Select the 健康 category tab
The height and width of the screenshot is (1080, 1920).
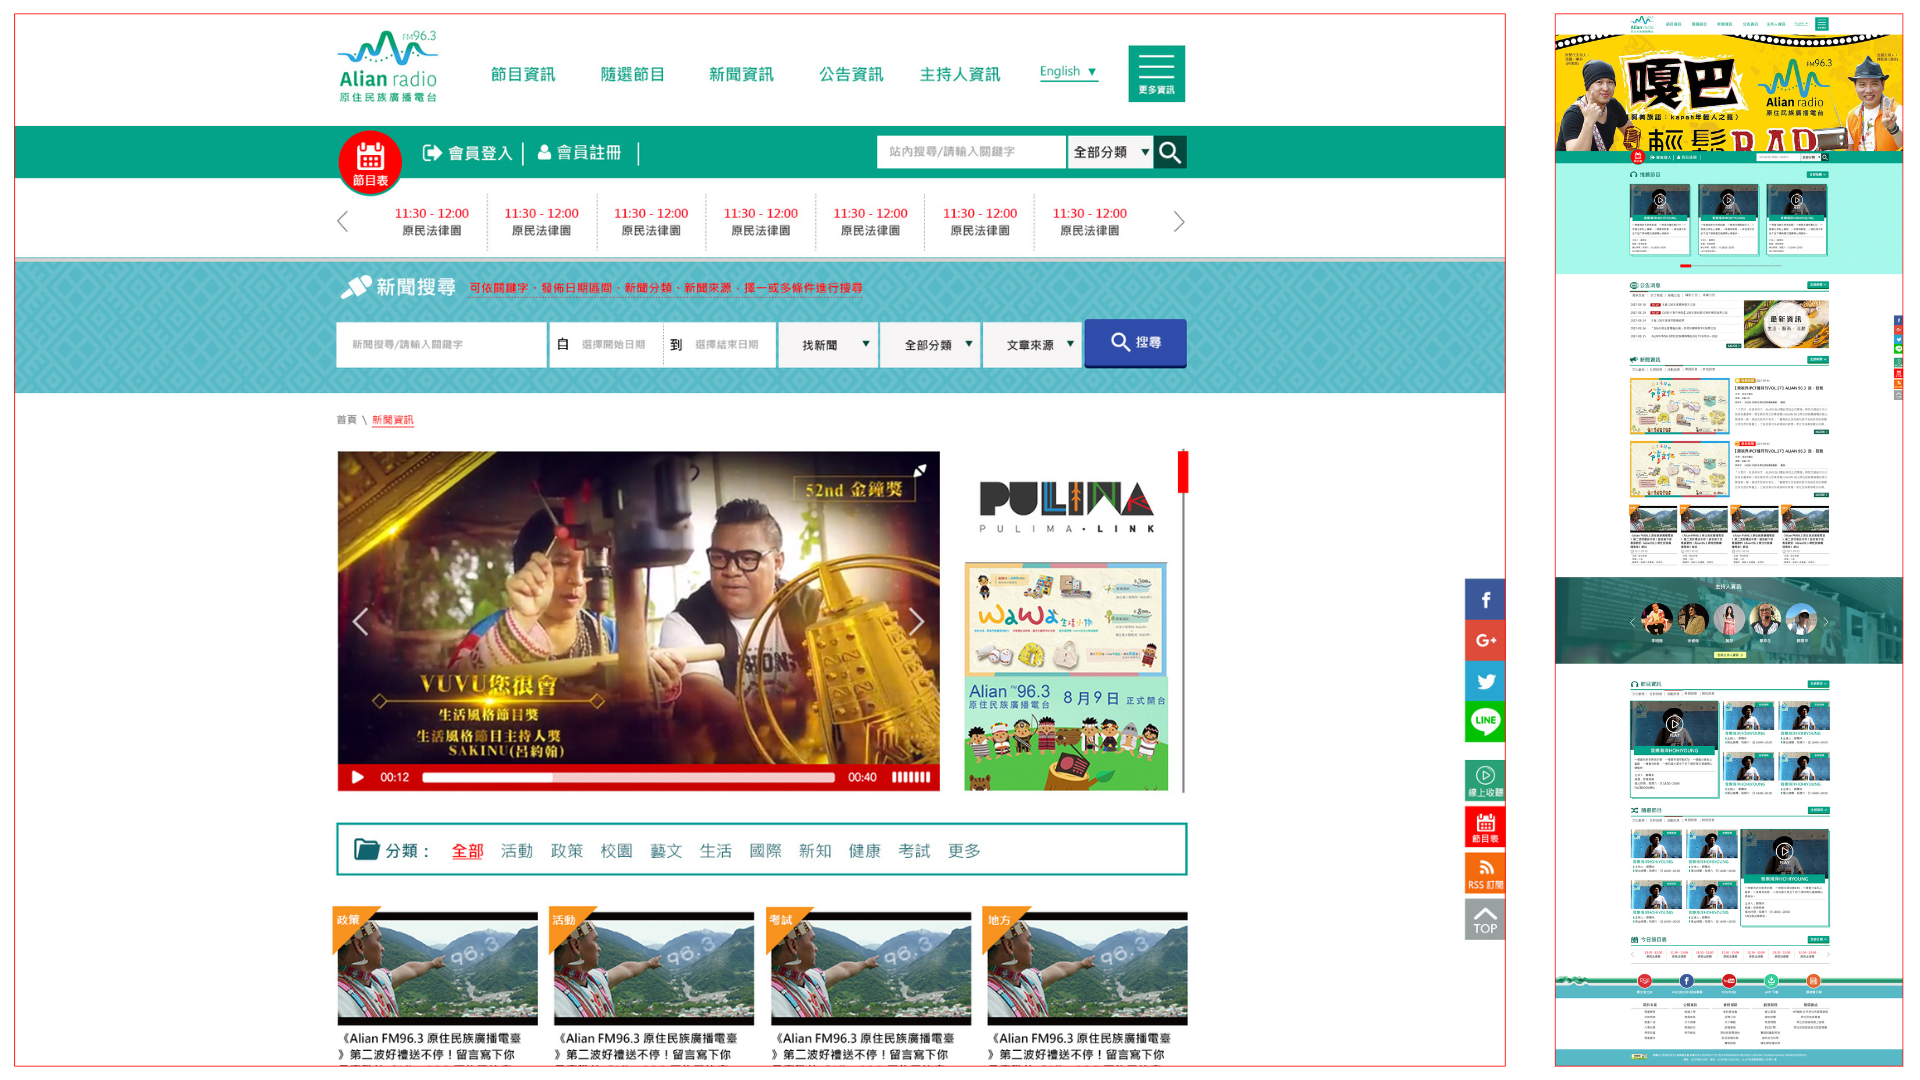pyautogui.click(x=865, y=851)
